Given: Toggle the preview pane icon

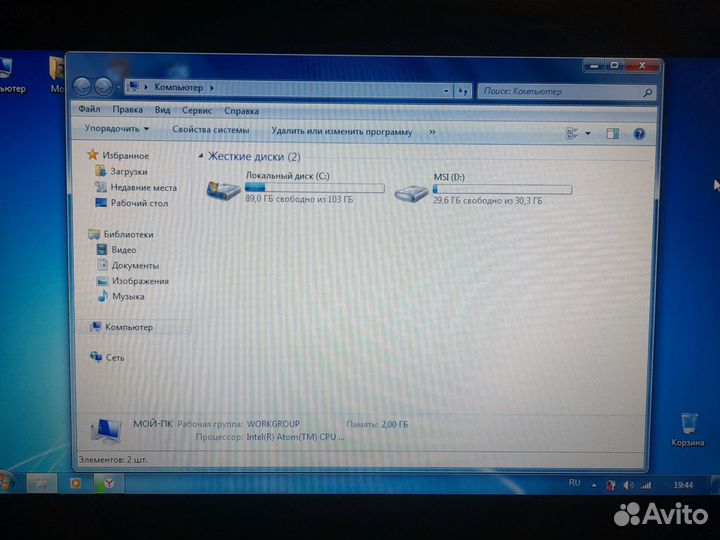Looking at the screenshot, I should pyautogui.click(x=613, y=133).
